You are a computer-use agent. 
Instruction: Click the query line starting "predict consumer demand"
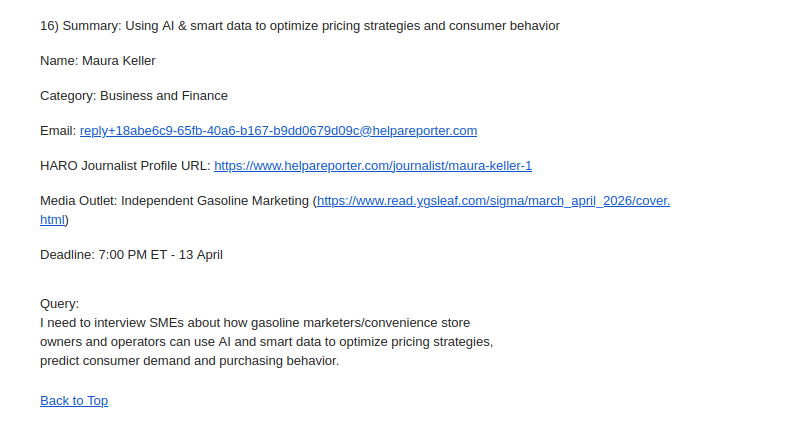click(x=190, y=361)
